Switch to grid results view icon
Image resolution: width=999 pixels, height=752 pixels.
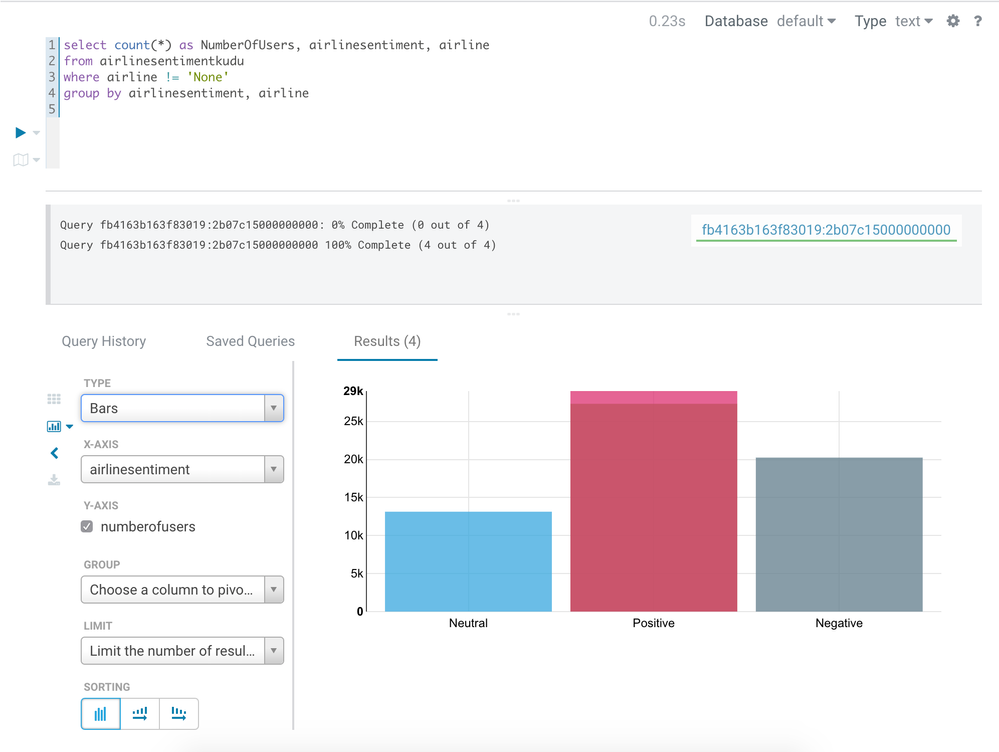pyautogui.click(x=54, y=399)
